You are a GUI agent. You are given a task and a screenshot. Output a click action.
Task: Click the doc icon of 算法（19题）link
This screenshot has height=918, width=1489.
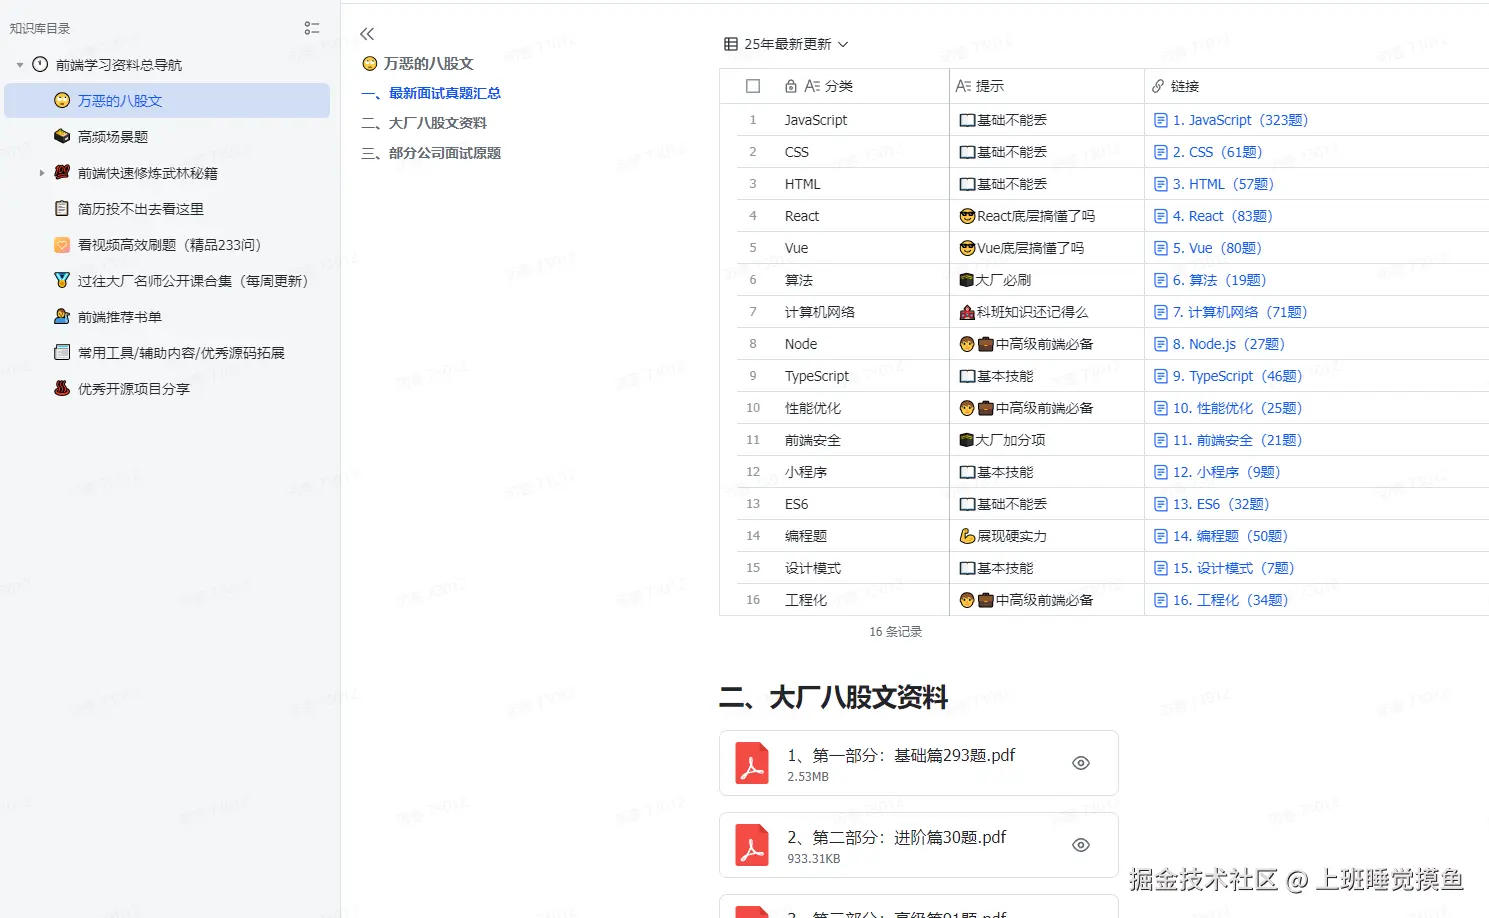[x=1161, y=280]
